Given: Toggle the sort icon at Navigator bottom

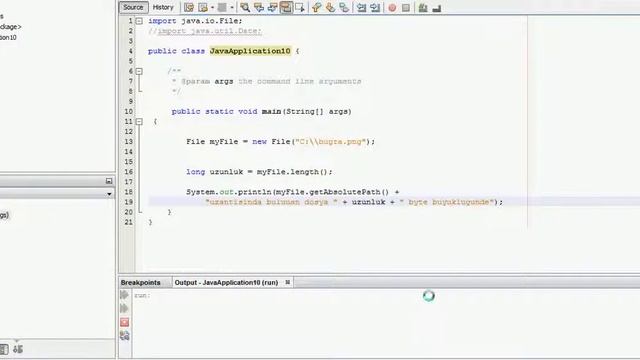Looking at the screenshot, I should pyautogui.click(x=18, y=349).
